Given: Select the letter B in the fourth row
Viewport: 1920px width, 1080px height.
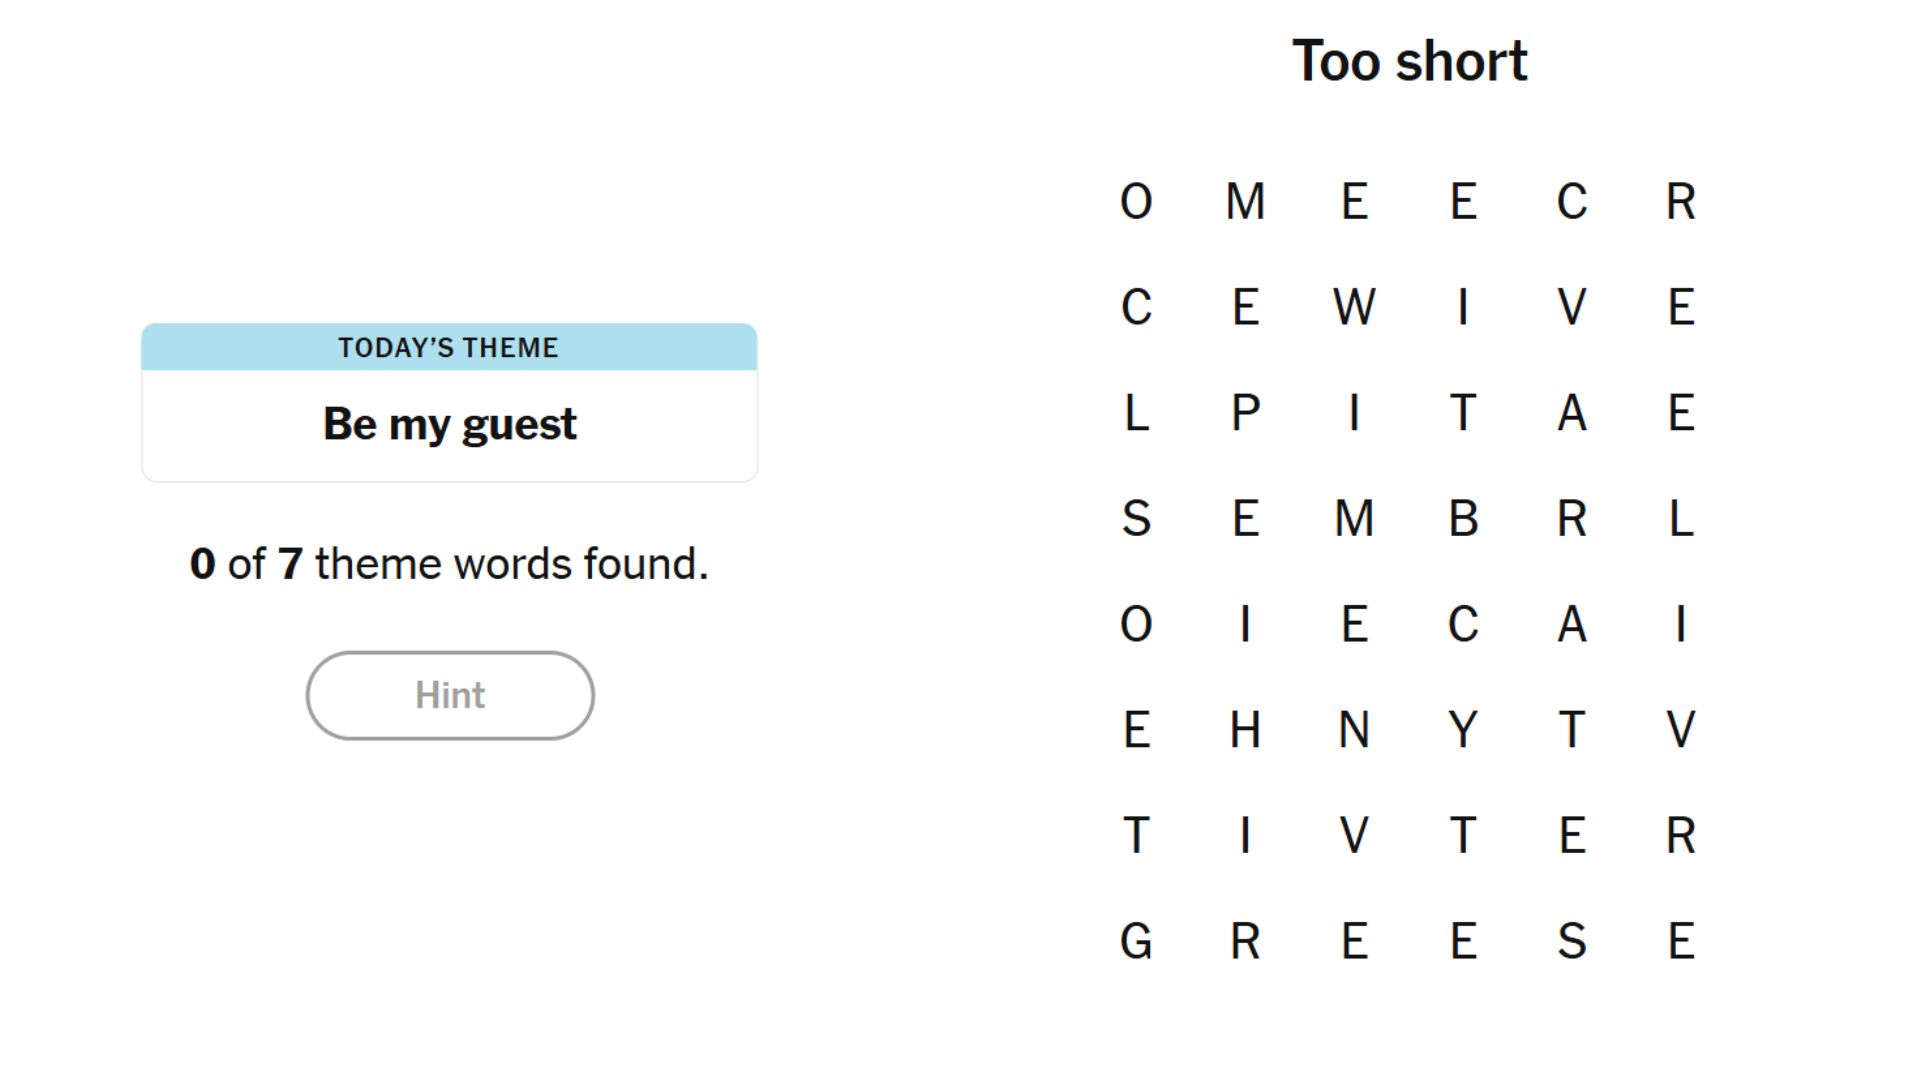Looking at the screenshot, I should [x=1462, y=517].
